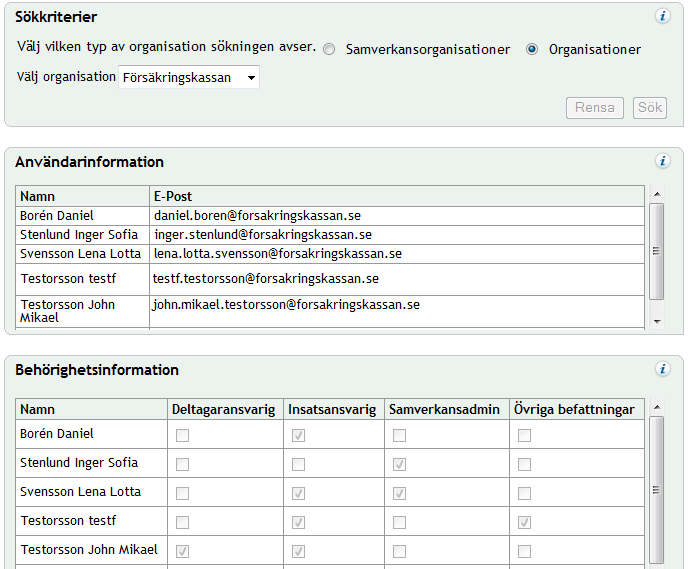Click scrollbar thumb in Behörighetsinformation table
This screenshot has height=569, width=691.
click(657, 490)
